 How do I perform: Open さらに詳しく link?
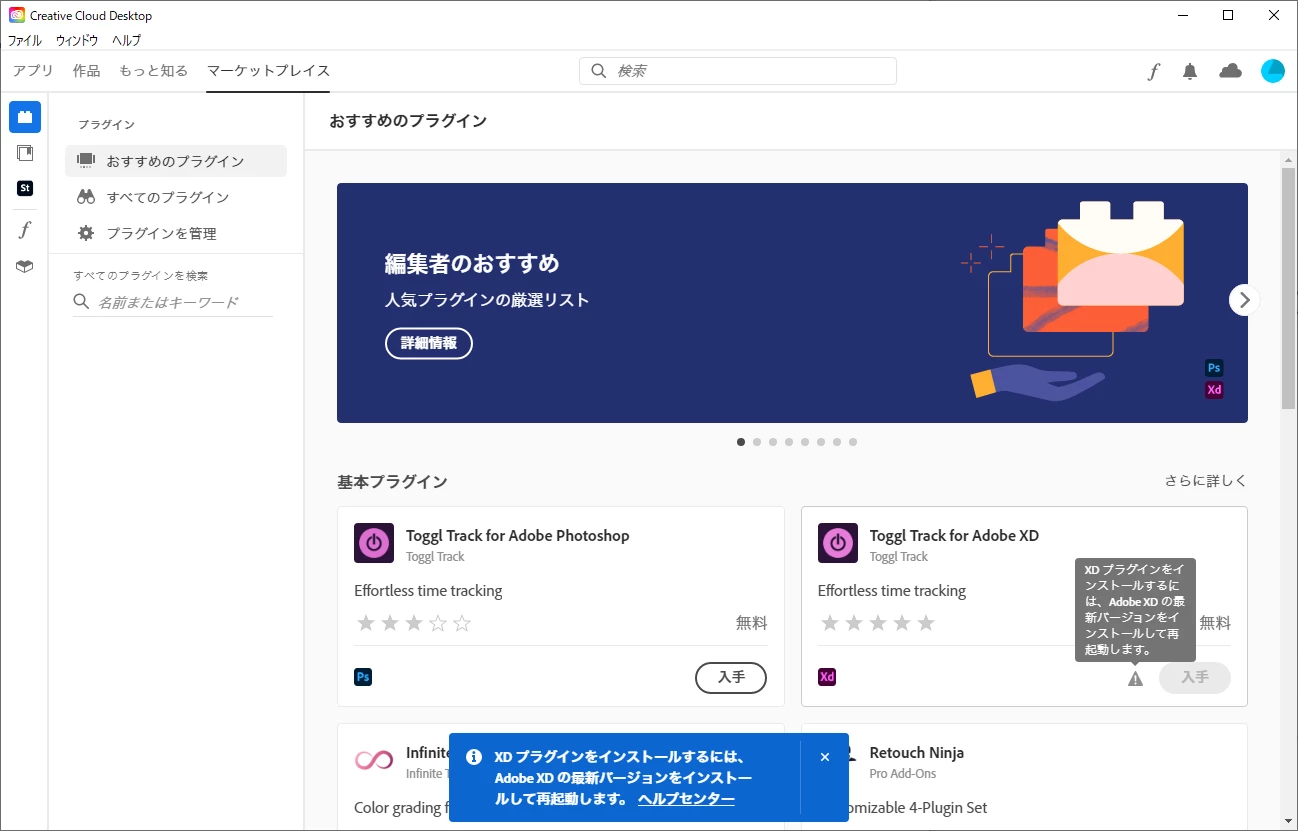click(1206, 481)
